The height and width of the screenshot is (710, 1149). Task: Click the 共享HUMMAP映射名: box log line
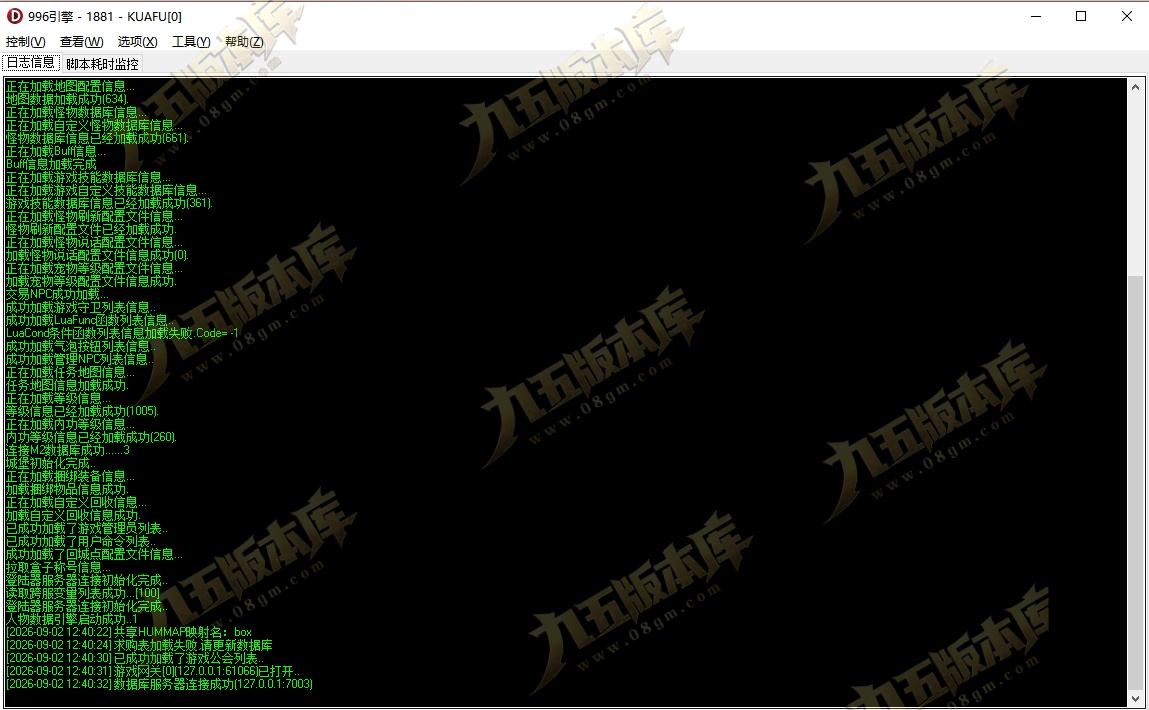pyautogui.click(x=129, y=632)
